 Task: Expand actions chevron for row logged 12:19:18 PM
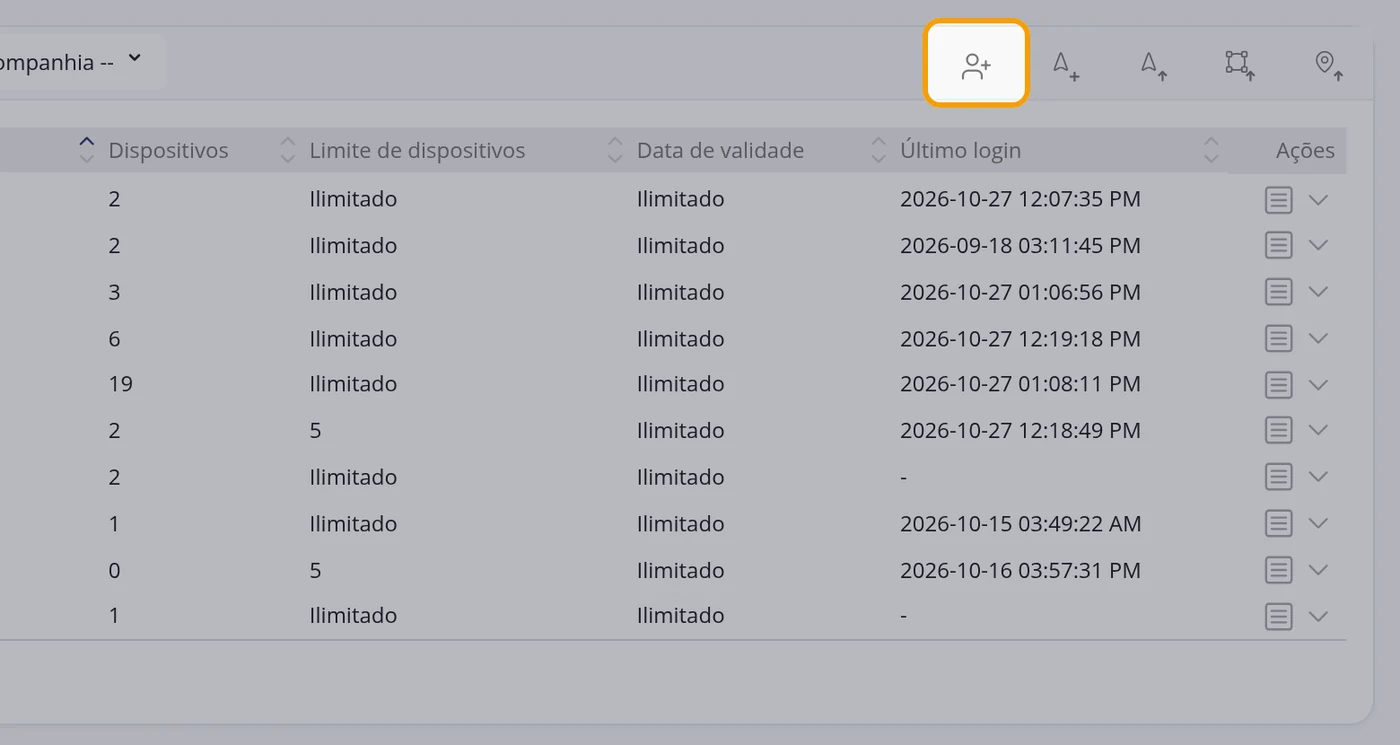[x=1318, y=339]
